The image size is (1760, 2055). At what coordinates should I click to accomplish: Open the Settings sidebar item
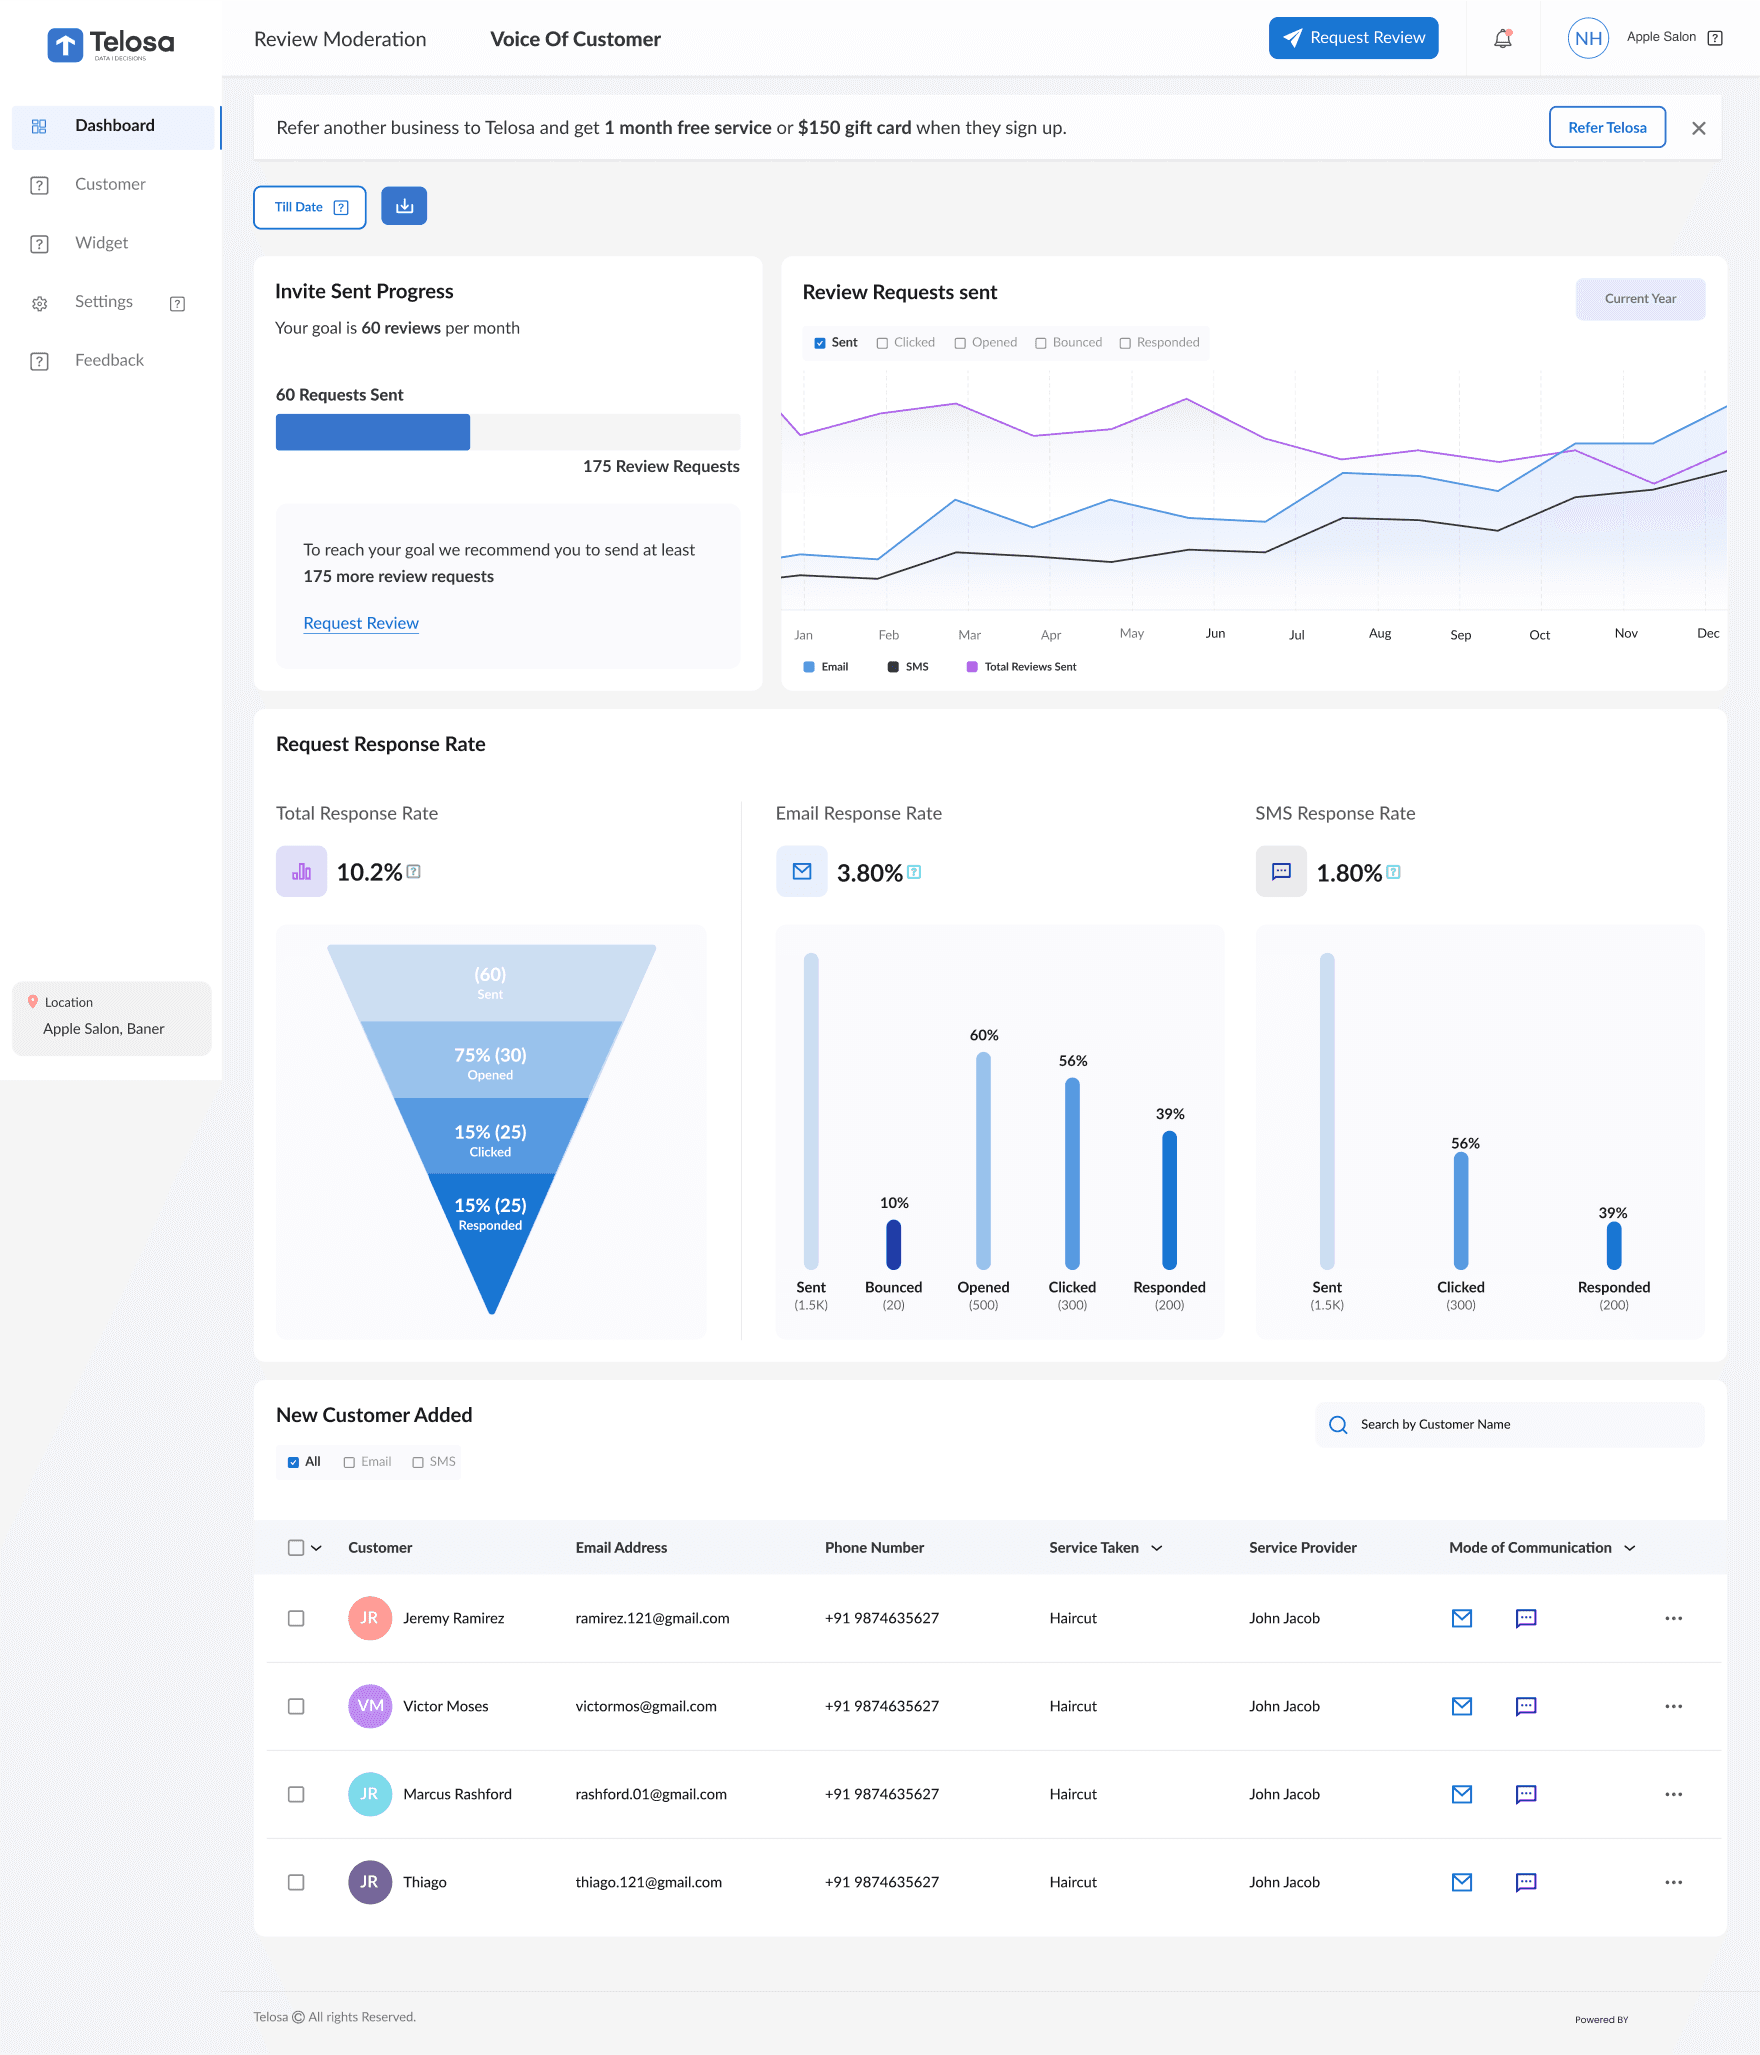click(x=103, y=302)
